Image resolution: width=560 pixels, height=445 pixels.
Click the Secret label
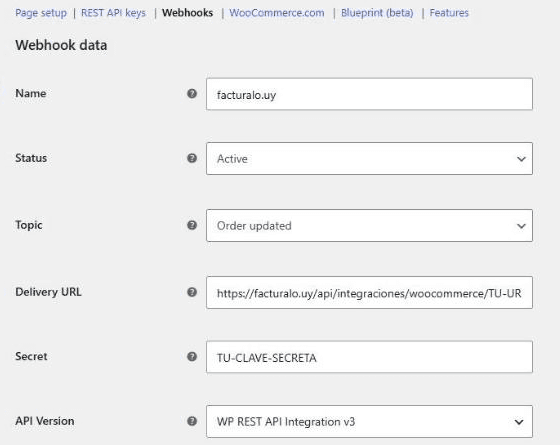(31, 356)
